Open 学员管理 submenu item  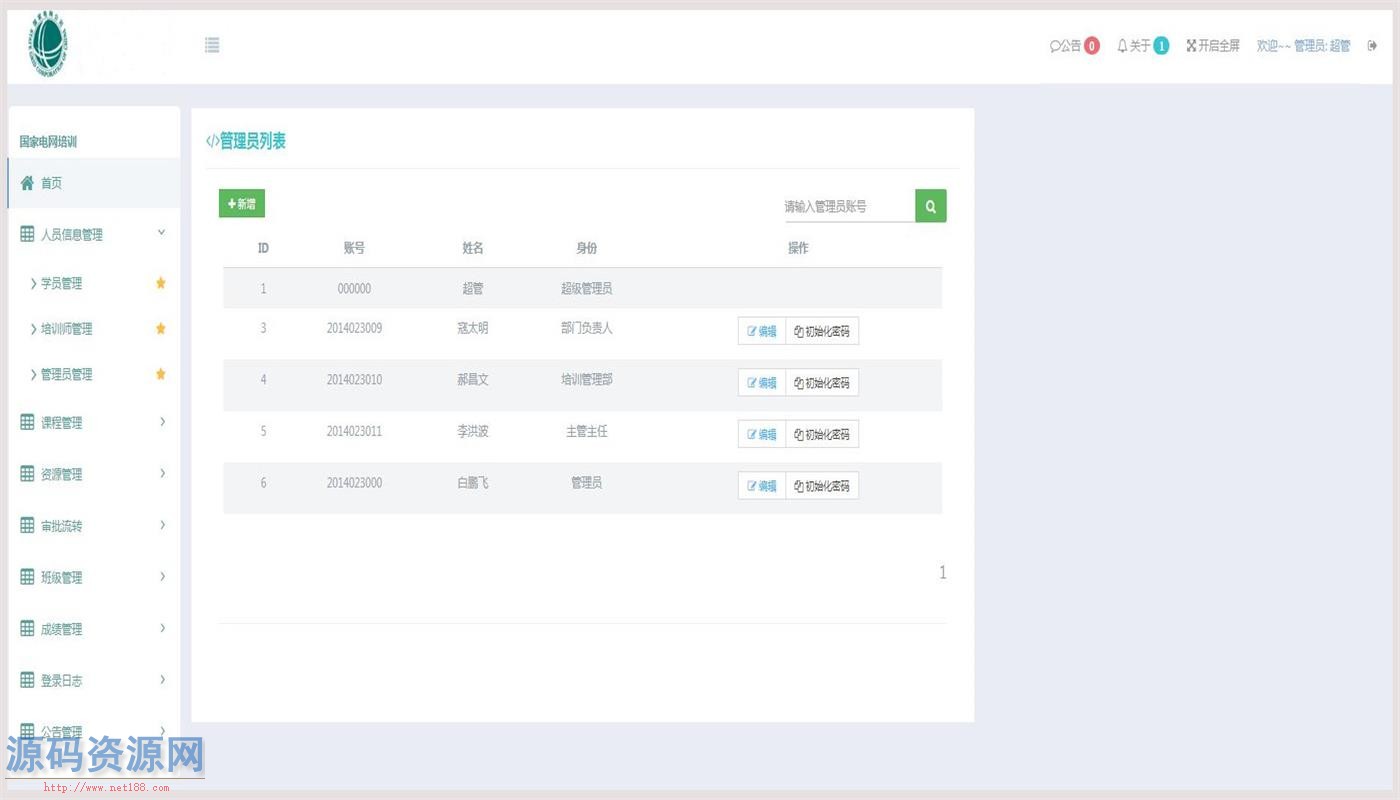pyautogui.click(x=61, y=284)
